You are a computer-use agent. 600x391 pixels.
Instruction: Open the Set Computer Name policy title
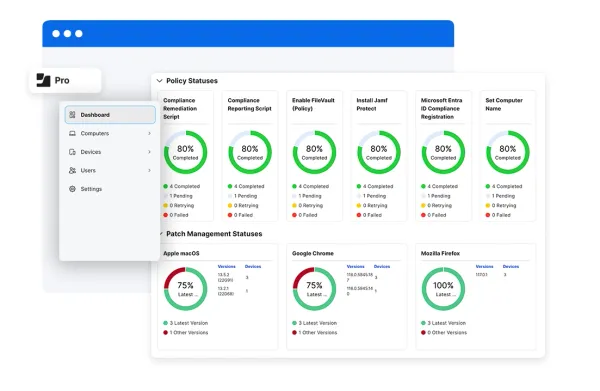click(x=504, y=104)
